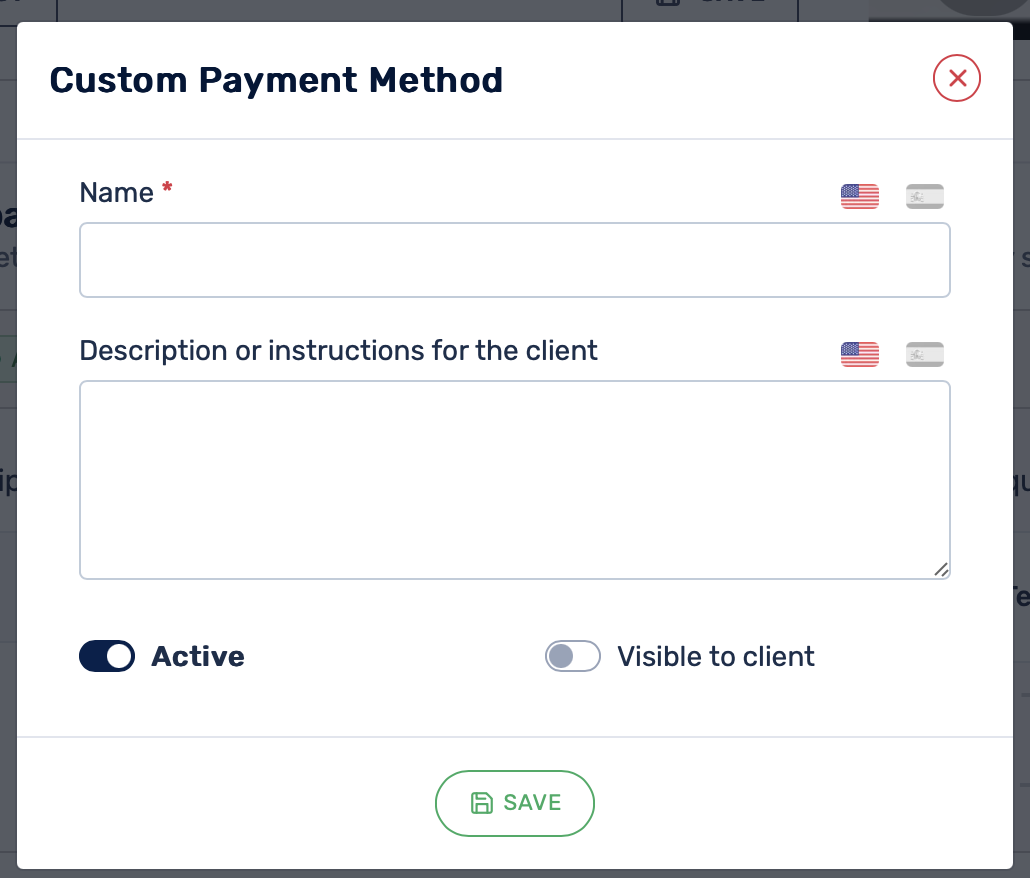Click the Description or instructions label
The height and width of the screenshot is (878, 1030).
point(338,351)
